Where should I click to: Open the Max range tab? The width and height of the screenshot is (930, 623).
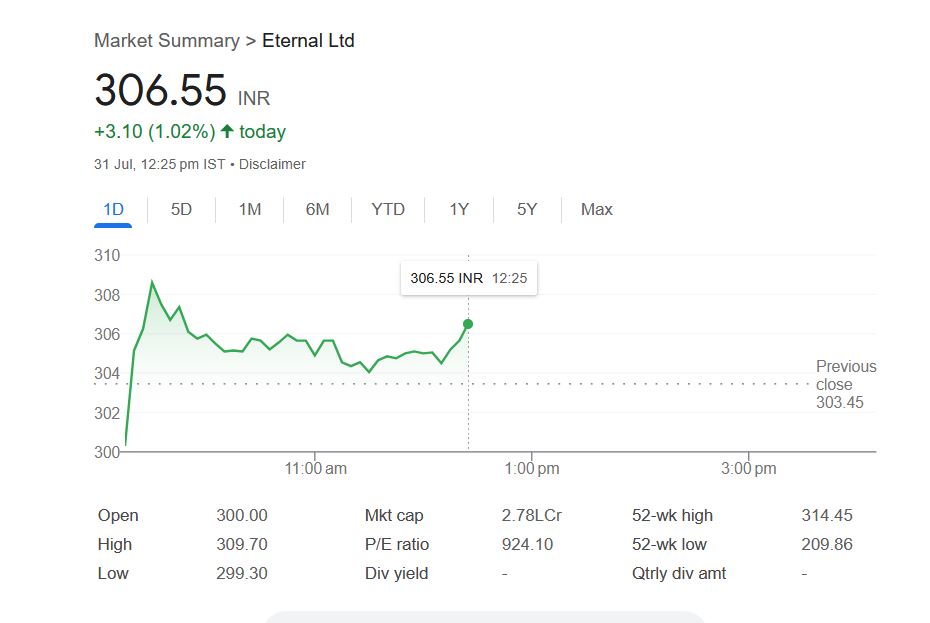[597, 209]
